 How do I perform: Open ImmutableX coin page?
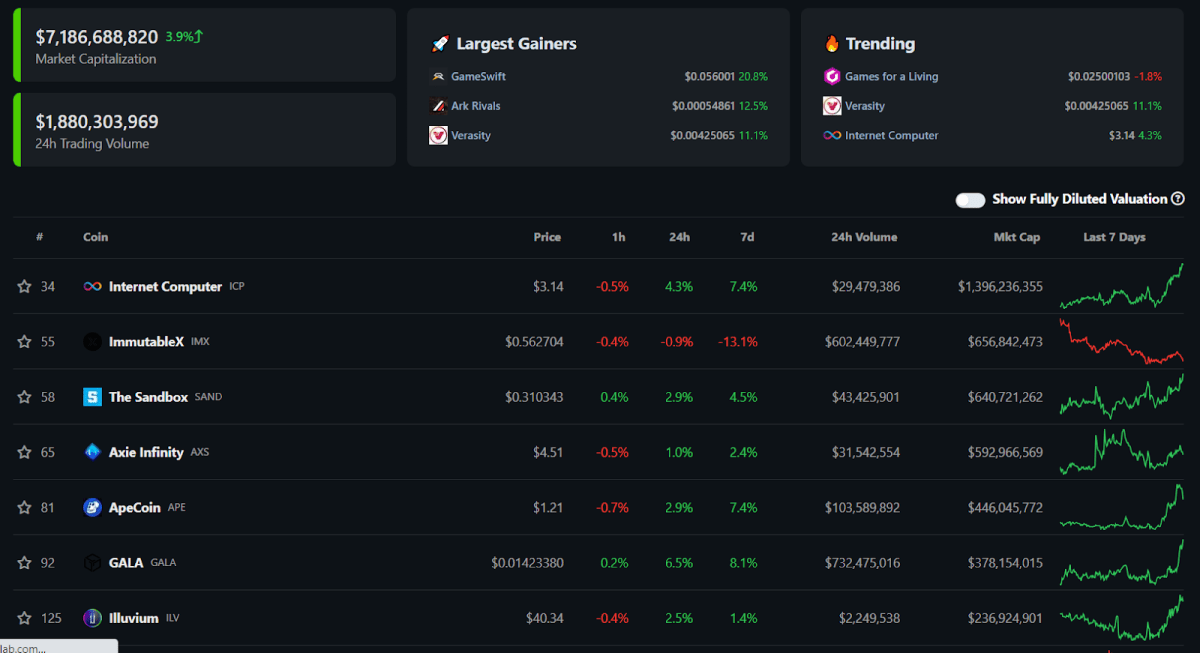pos(146,342)
